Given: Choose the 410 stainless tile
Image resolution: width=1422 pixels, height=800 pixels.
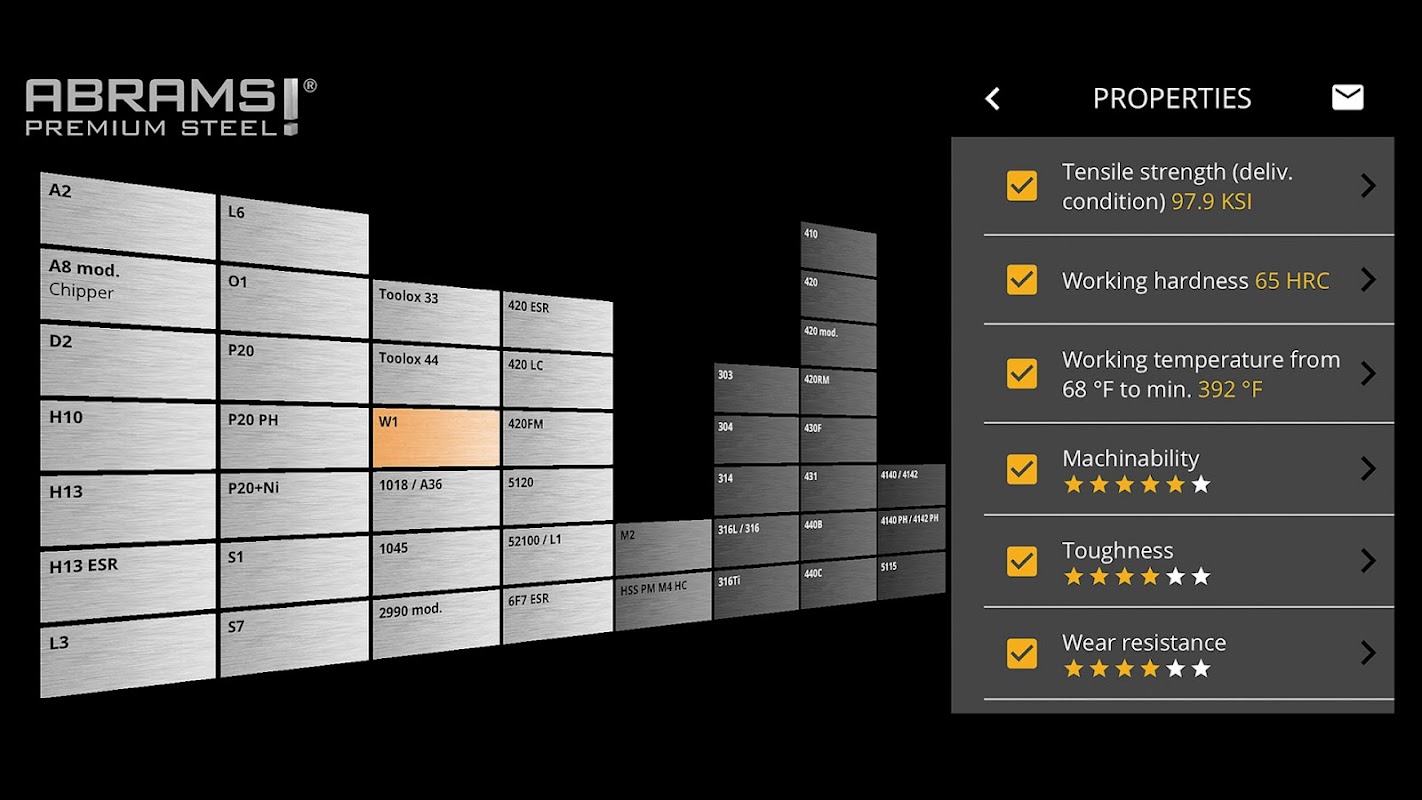Looking at the screenshot, I should (838, 250).
